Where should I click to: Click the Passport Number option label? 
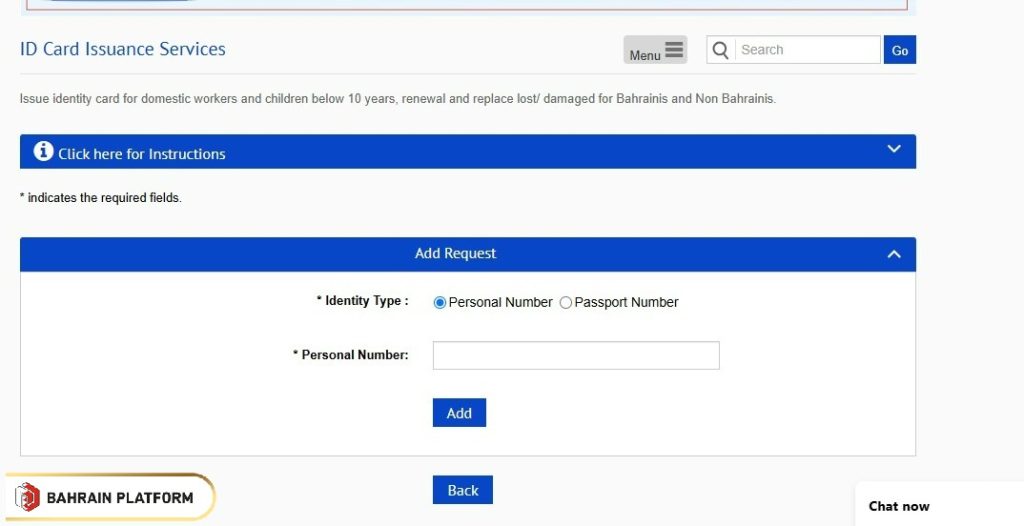click(x=626, y=303)
